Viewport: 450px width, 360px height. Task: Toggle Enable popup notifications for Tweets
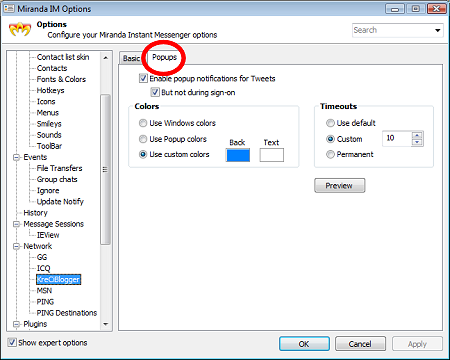click(143, 79)
